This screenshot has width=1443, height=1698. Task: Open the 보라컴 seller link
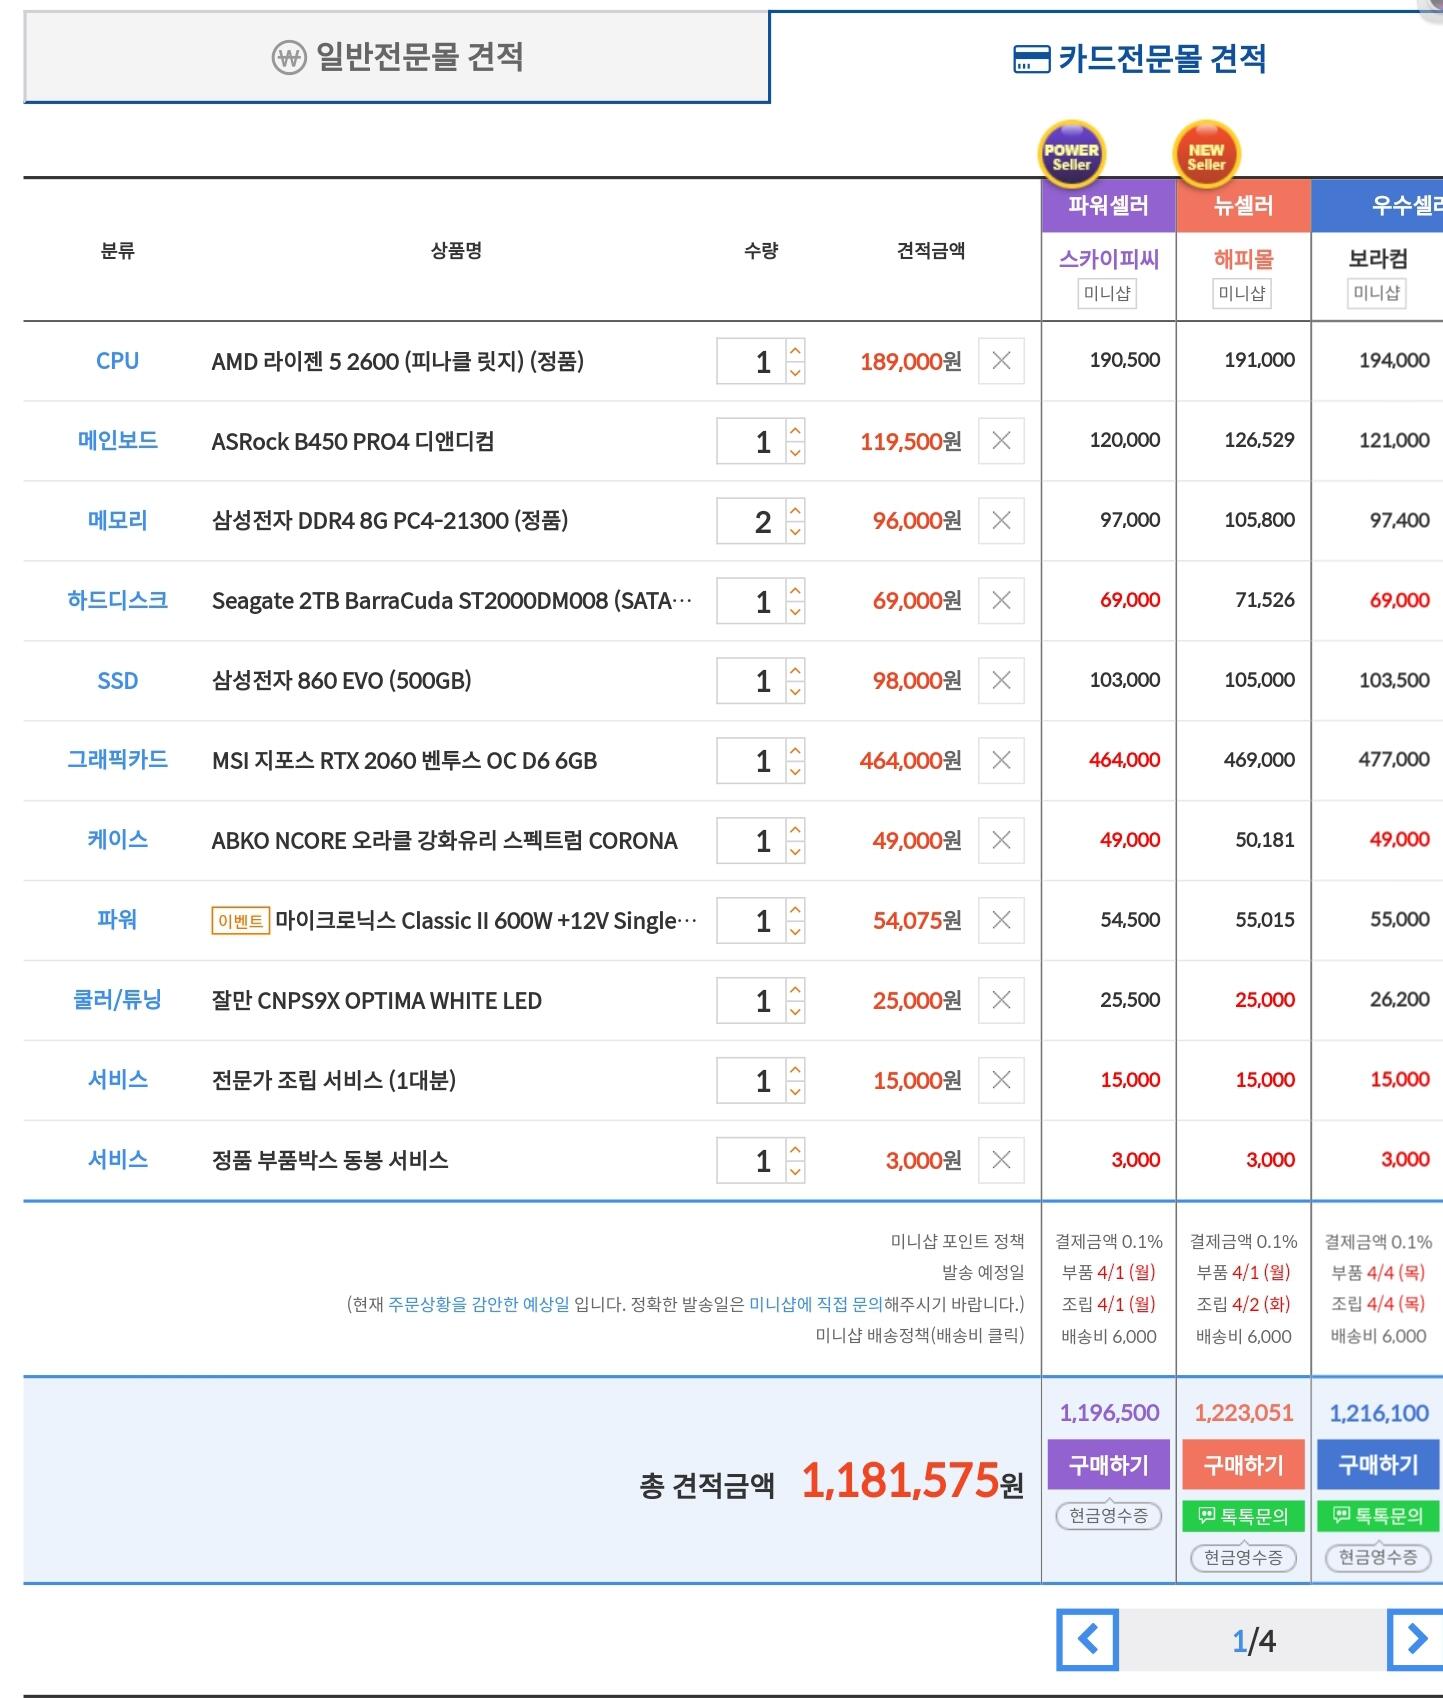[x=1379, y=259]
